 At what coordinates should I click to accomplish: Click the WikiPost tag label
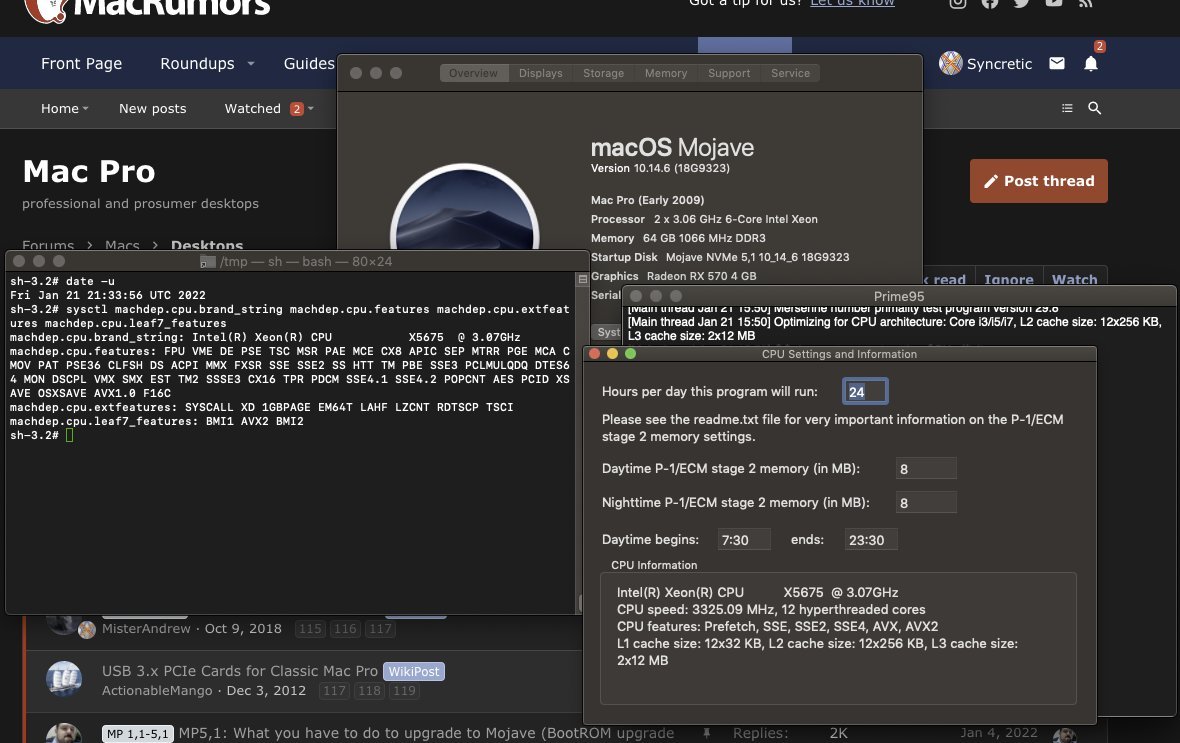[414, 671]
